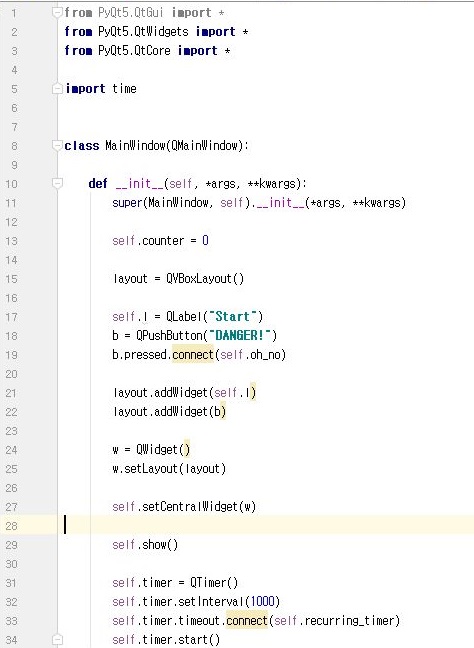
Task: Click highlighted 'connect' on line 19
Action: coord(193,355)
